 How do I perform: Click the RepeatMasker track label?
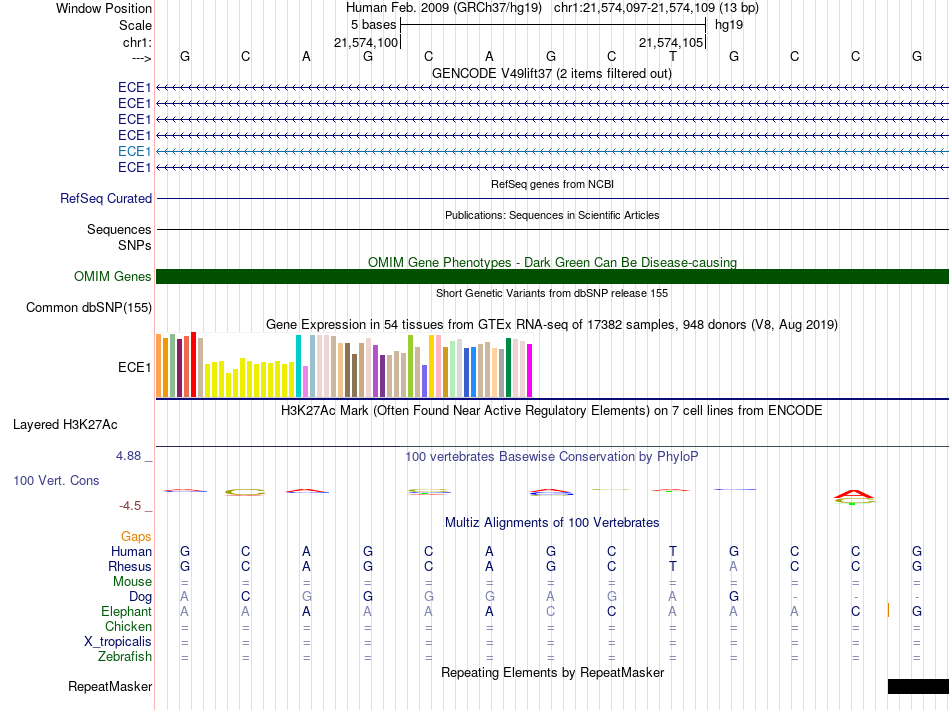(x=110, y=686)
